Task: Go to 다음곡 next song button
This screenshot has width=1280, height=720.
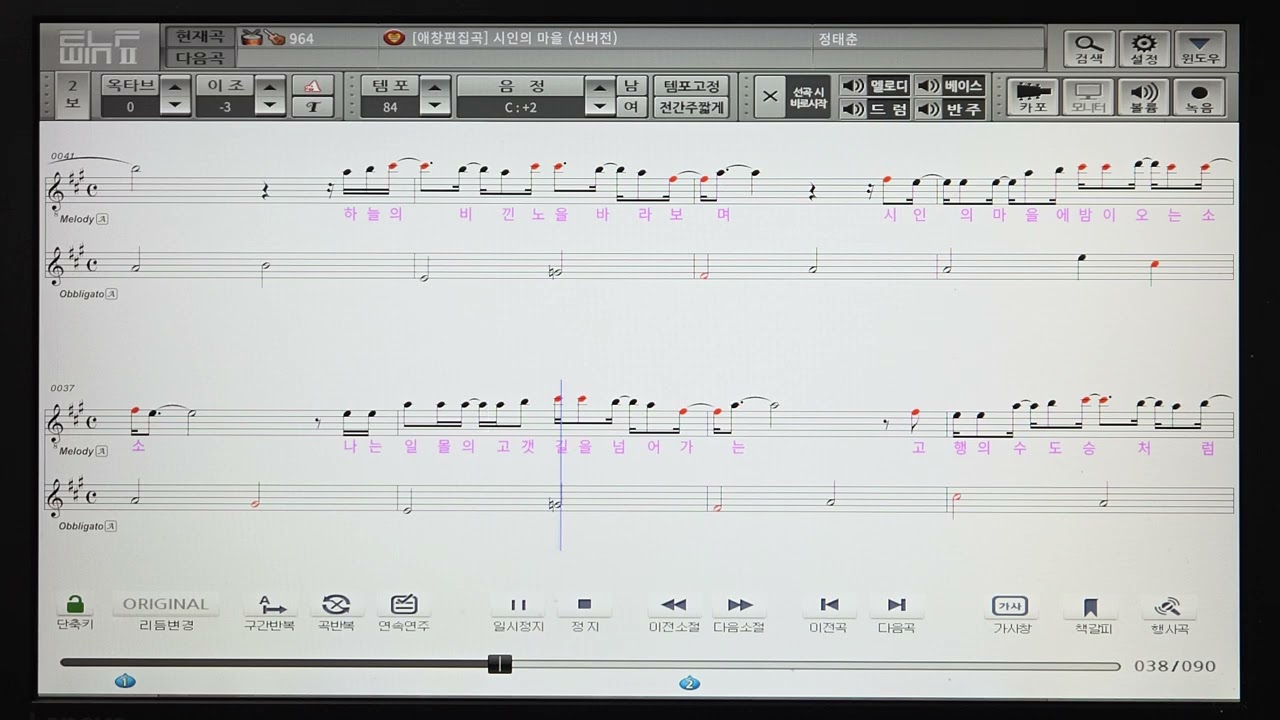Action: pyautogui.click(x=896, y=604)
